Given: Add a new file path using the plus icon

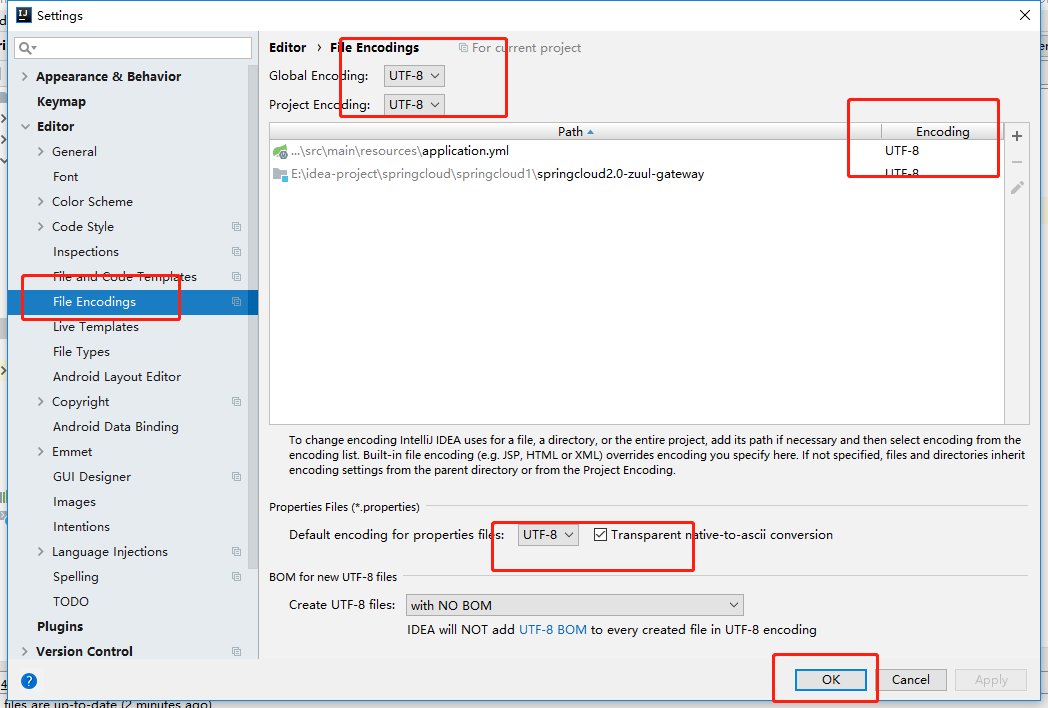Looking at the screenshot, I should 1017,135.
